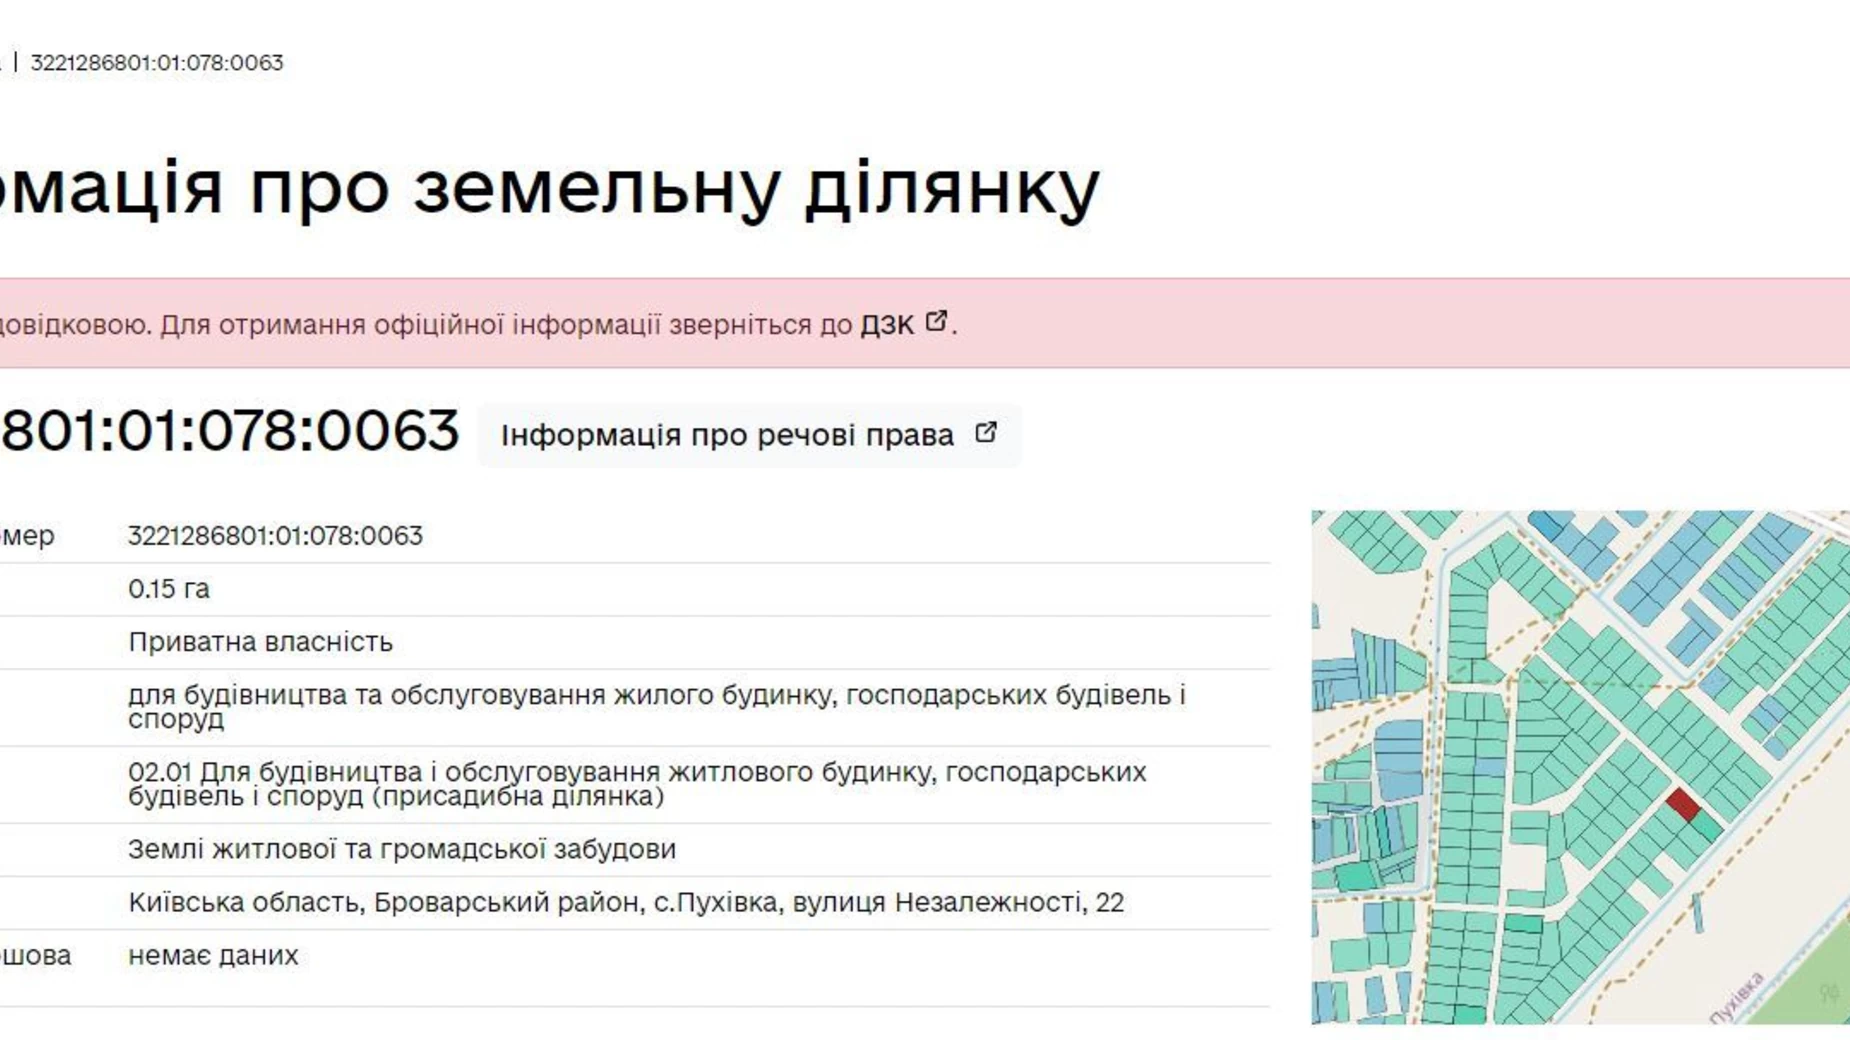
Task: Click the Пухівка label on the map
Action: (1737, 997)
